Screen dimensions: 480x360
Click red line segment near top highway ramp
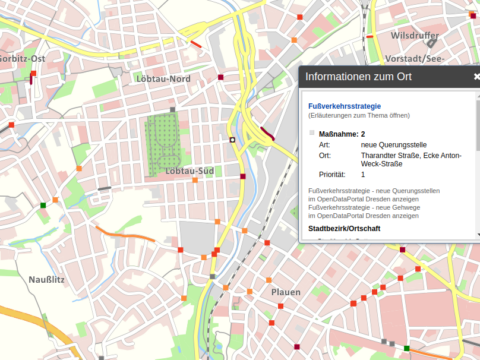[x=196, y=44]
